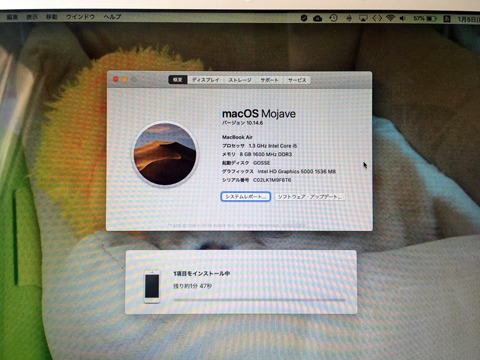
Task: Open the ウインドウ menu
Action: pyautogui.click(x=80, y=17)
